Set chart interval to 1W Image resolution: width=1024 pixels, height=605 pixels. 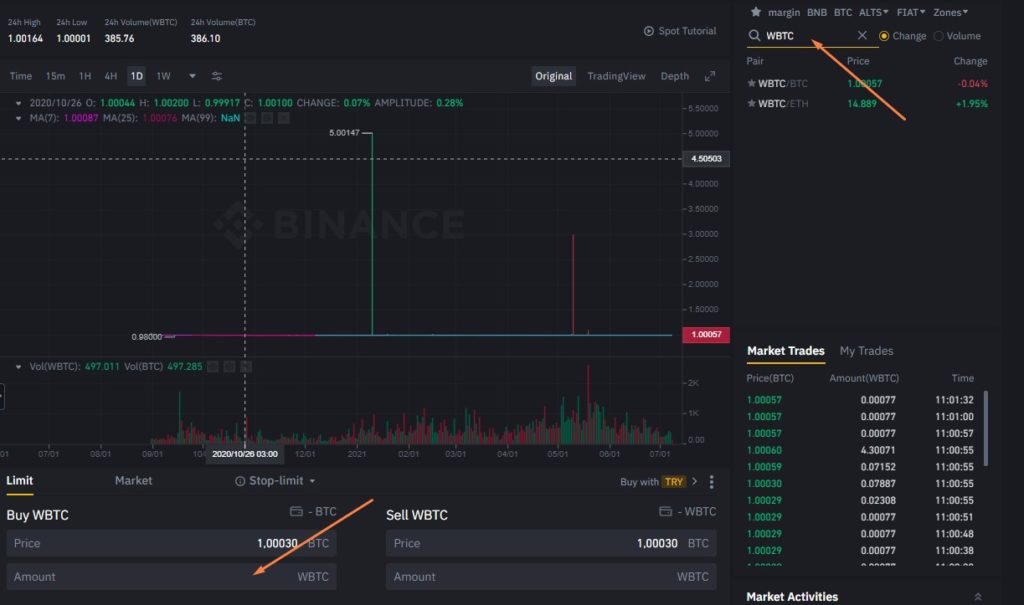pos(163,76)
